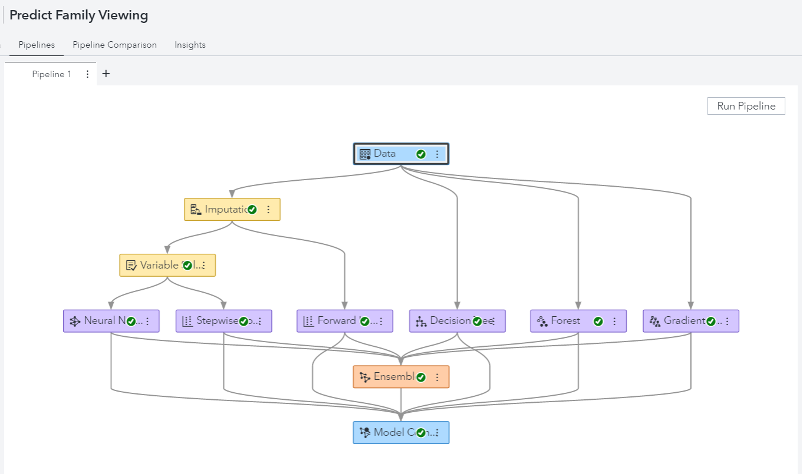The image size is (802, 474).
Task: Click the green check on Decision Tree node
Action: point(477,321)
